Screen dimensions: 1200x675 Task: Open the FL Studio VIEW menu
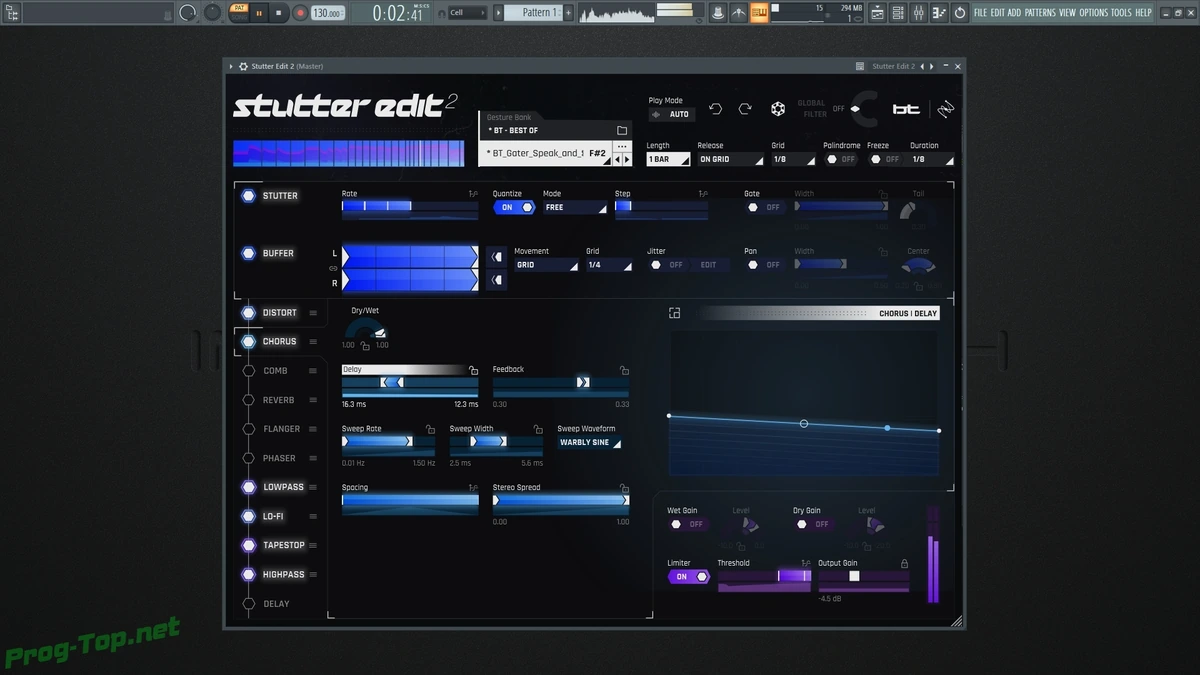[x=1067, y=13]
